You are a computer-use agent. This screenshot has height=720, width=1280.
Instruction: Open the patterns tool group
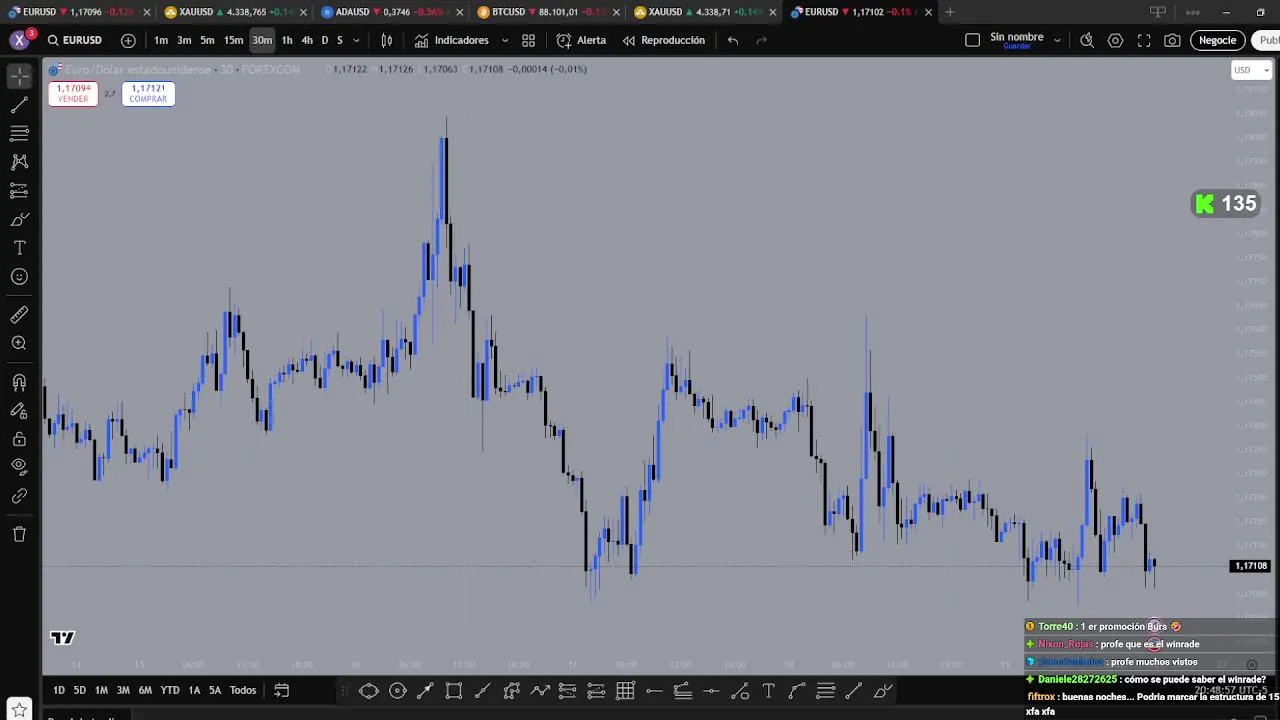coord(19,162)
